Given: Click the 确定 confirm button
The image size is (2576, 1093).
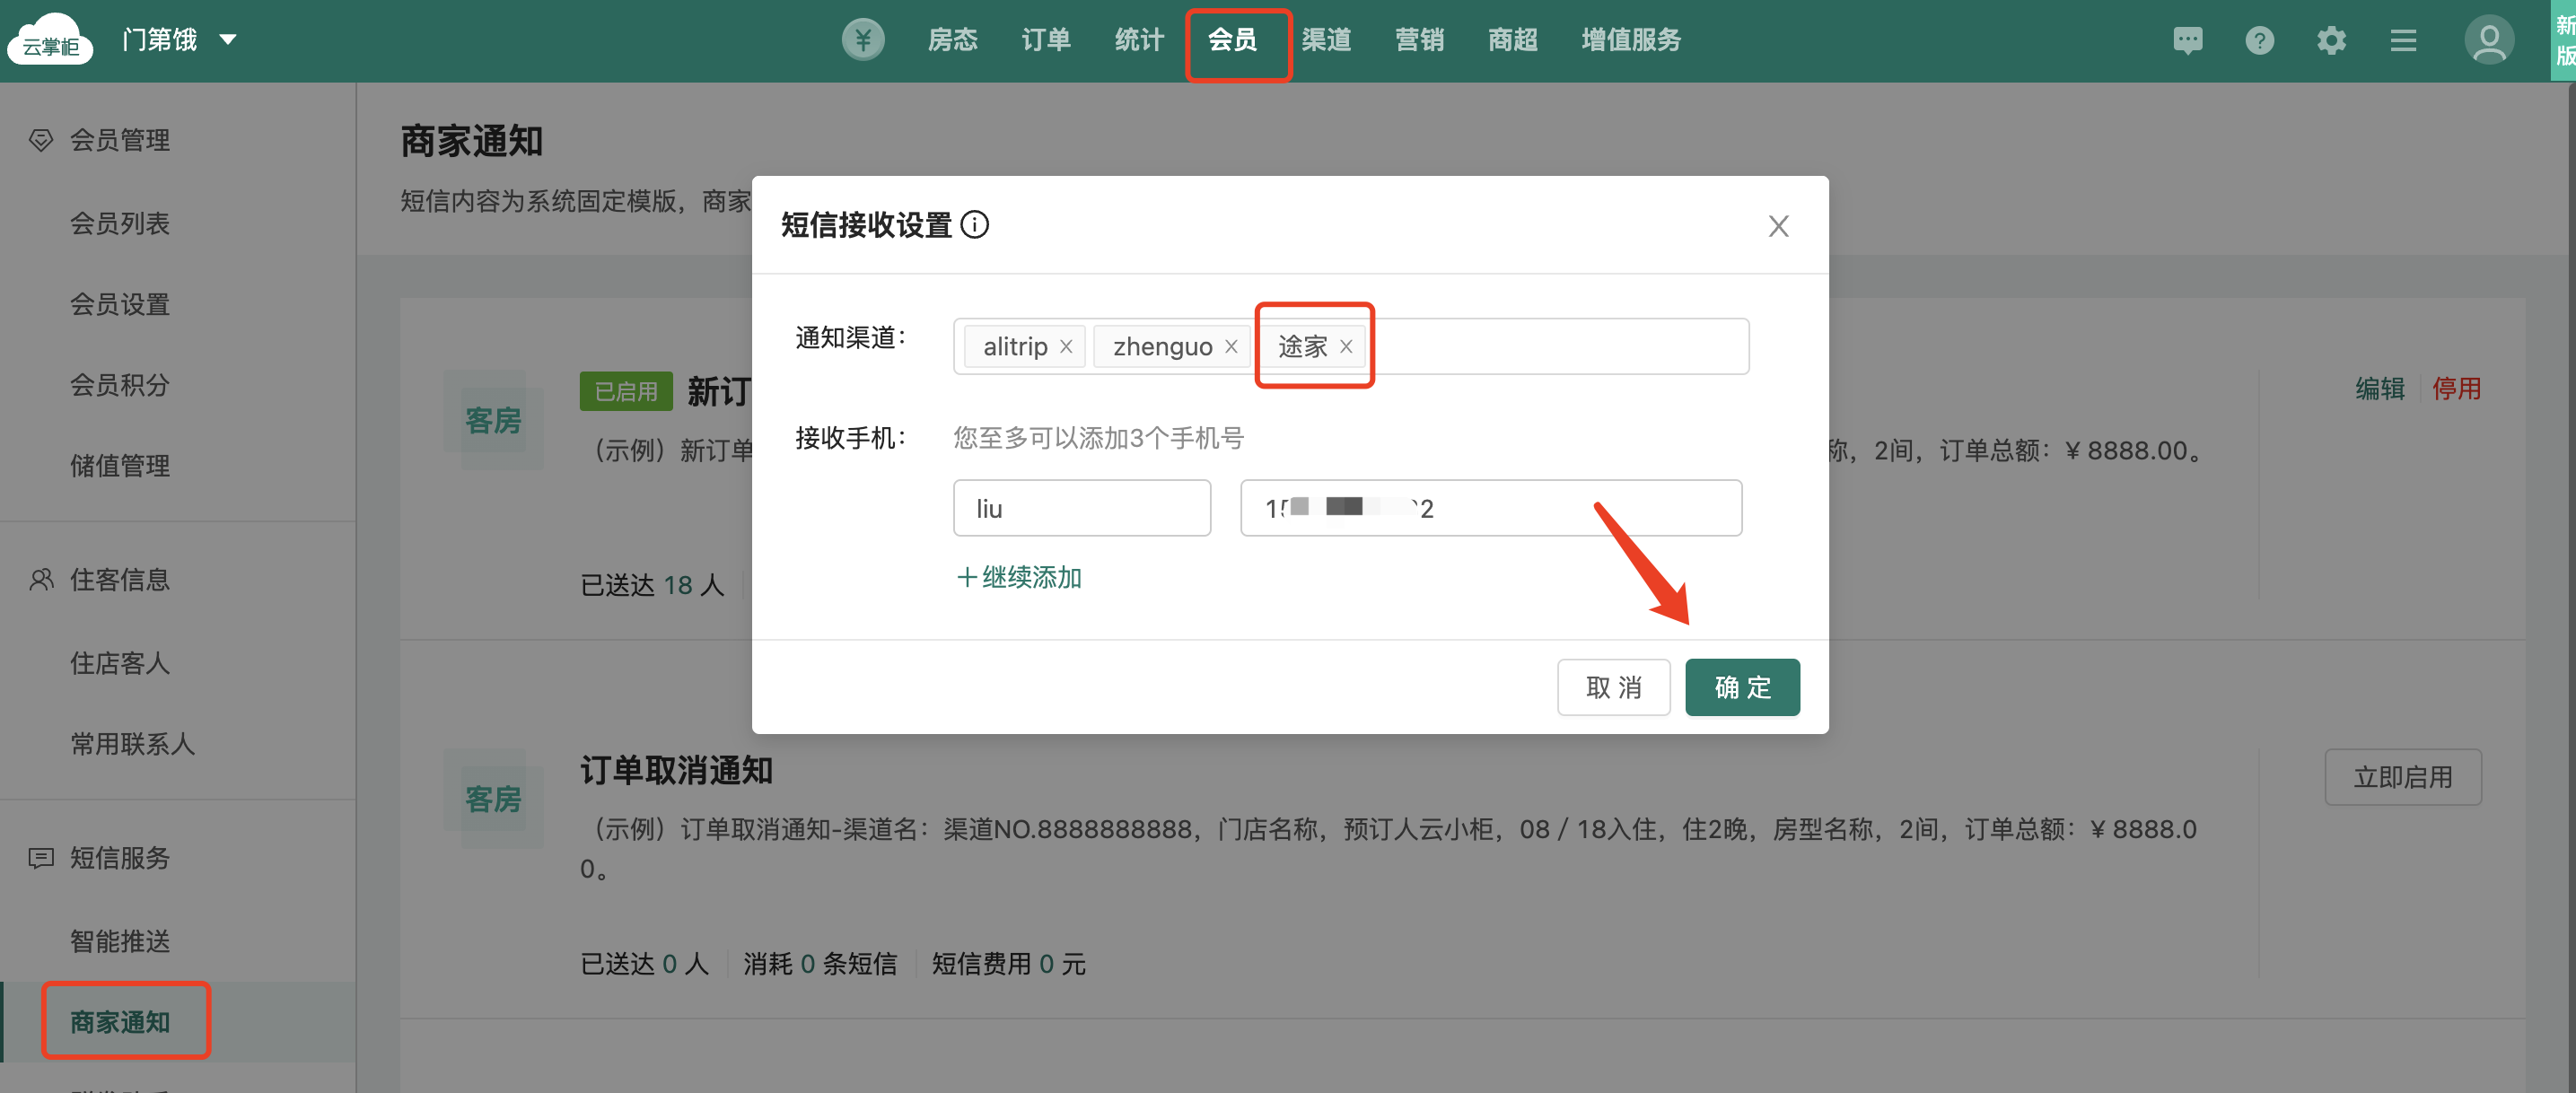Looking at the screenshot, I should click(1741, 687).
